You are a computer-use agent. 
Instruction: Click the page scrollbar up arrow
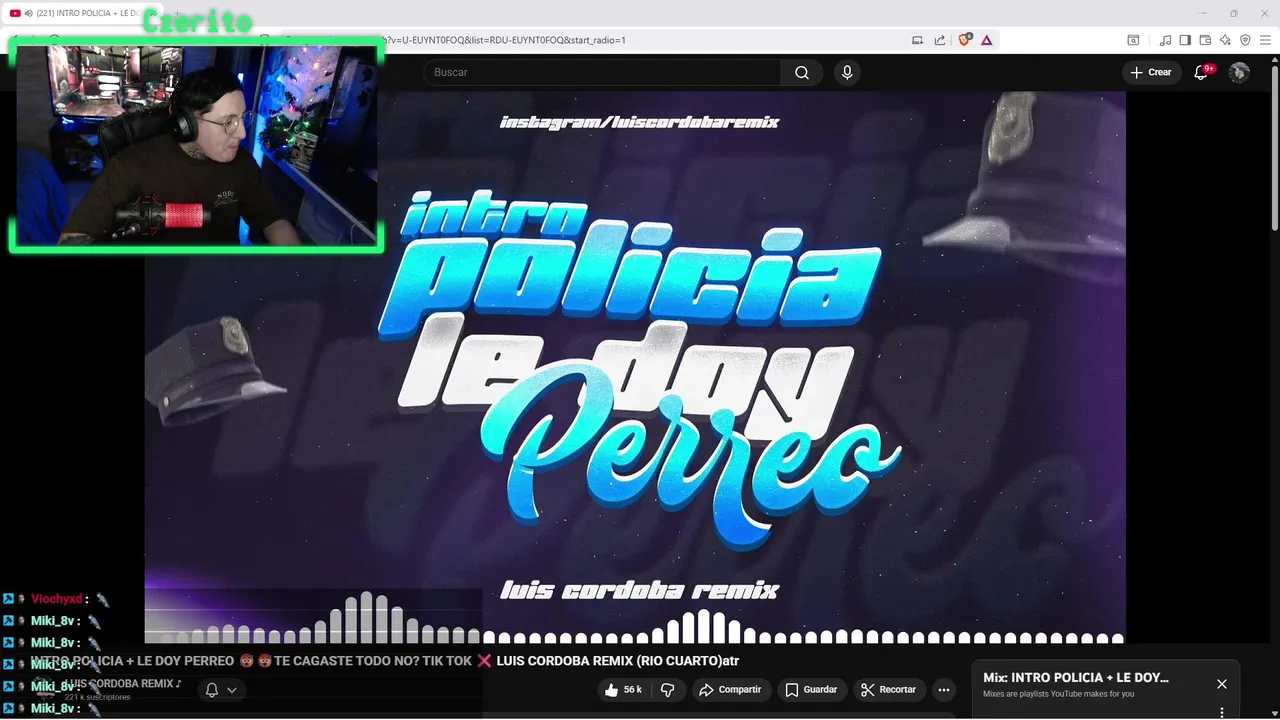coord(1275,62)
